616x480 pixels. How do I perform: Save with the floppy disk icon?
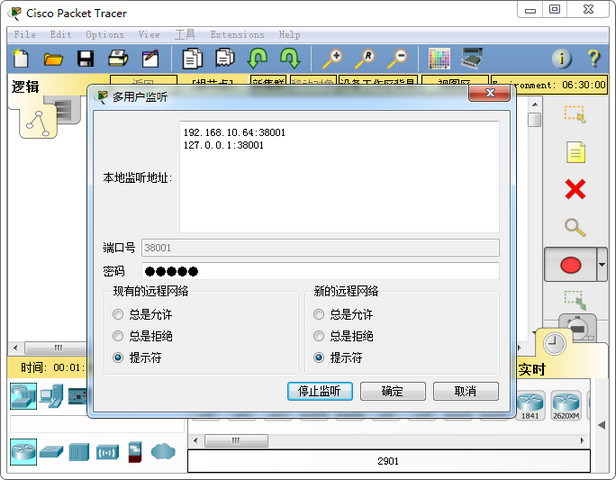point(85,59)
